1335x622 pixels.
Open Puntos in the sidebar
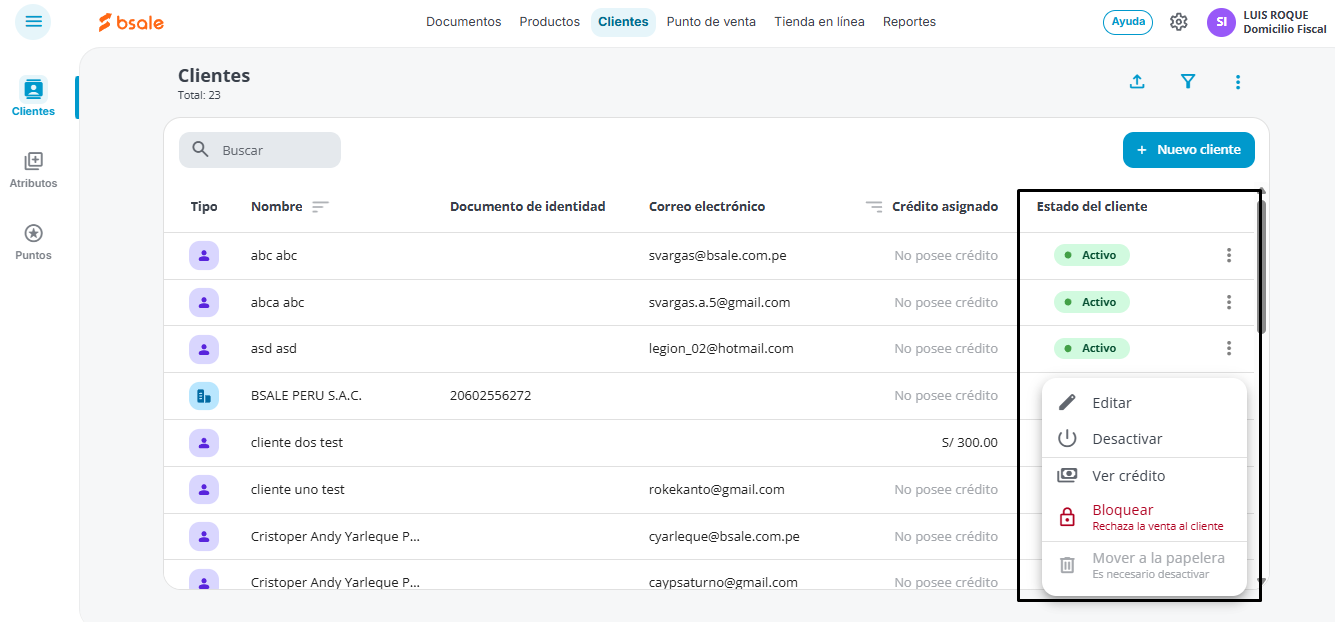pyautogui.click(x=33, y=242)
